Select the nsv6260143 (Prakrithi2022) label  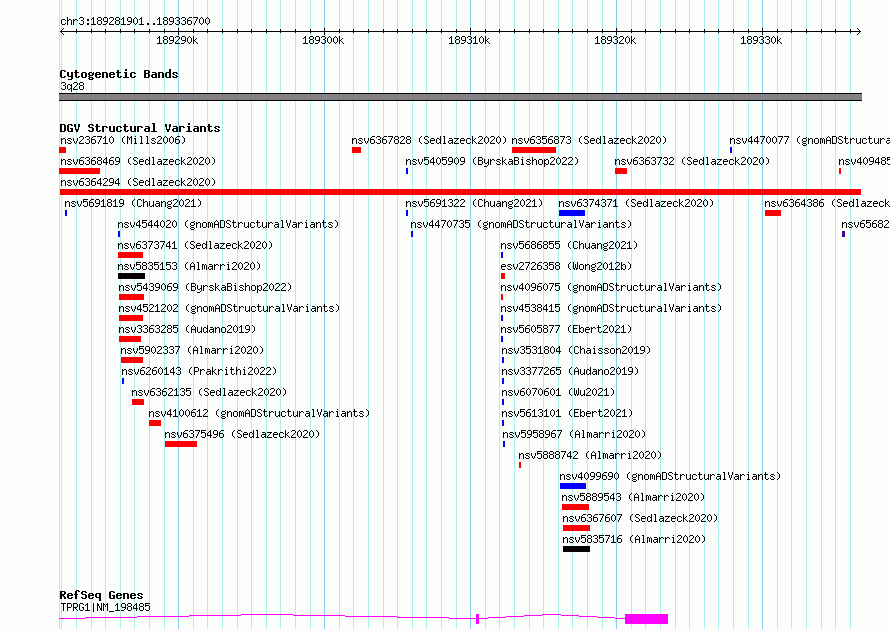tap(199, 371)
